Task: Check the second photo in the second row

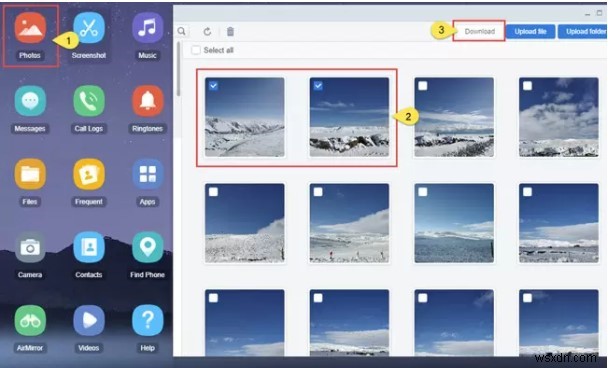Action: tap(318, 192)
